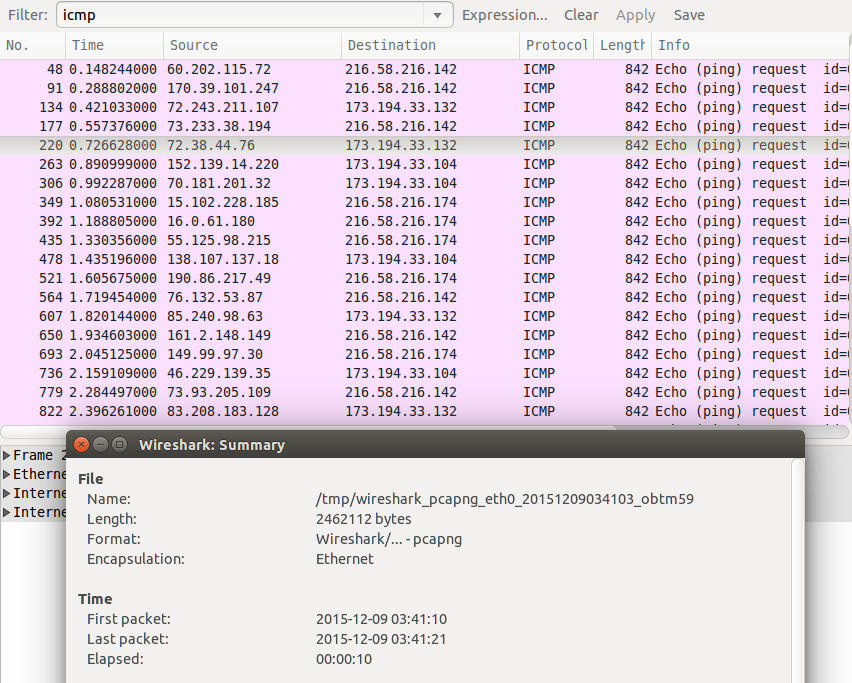Select packet number 48
852x683 pixels.
point(300,69)
